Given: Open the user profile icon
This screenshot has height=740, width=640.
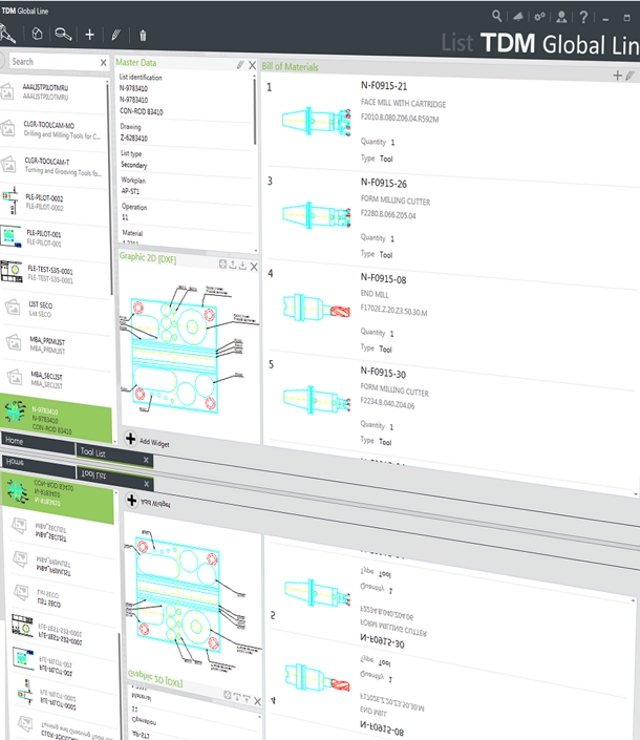Looking at the screenshot, I should (x=561, y=17).
